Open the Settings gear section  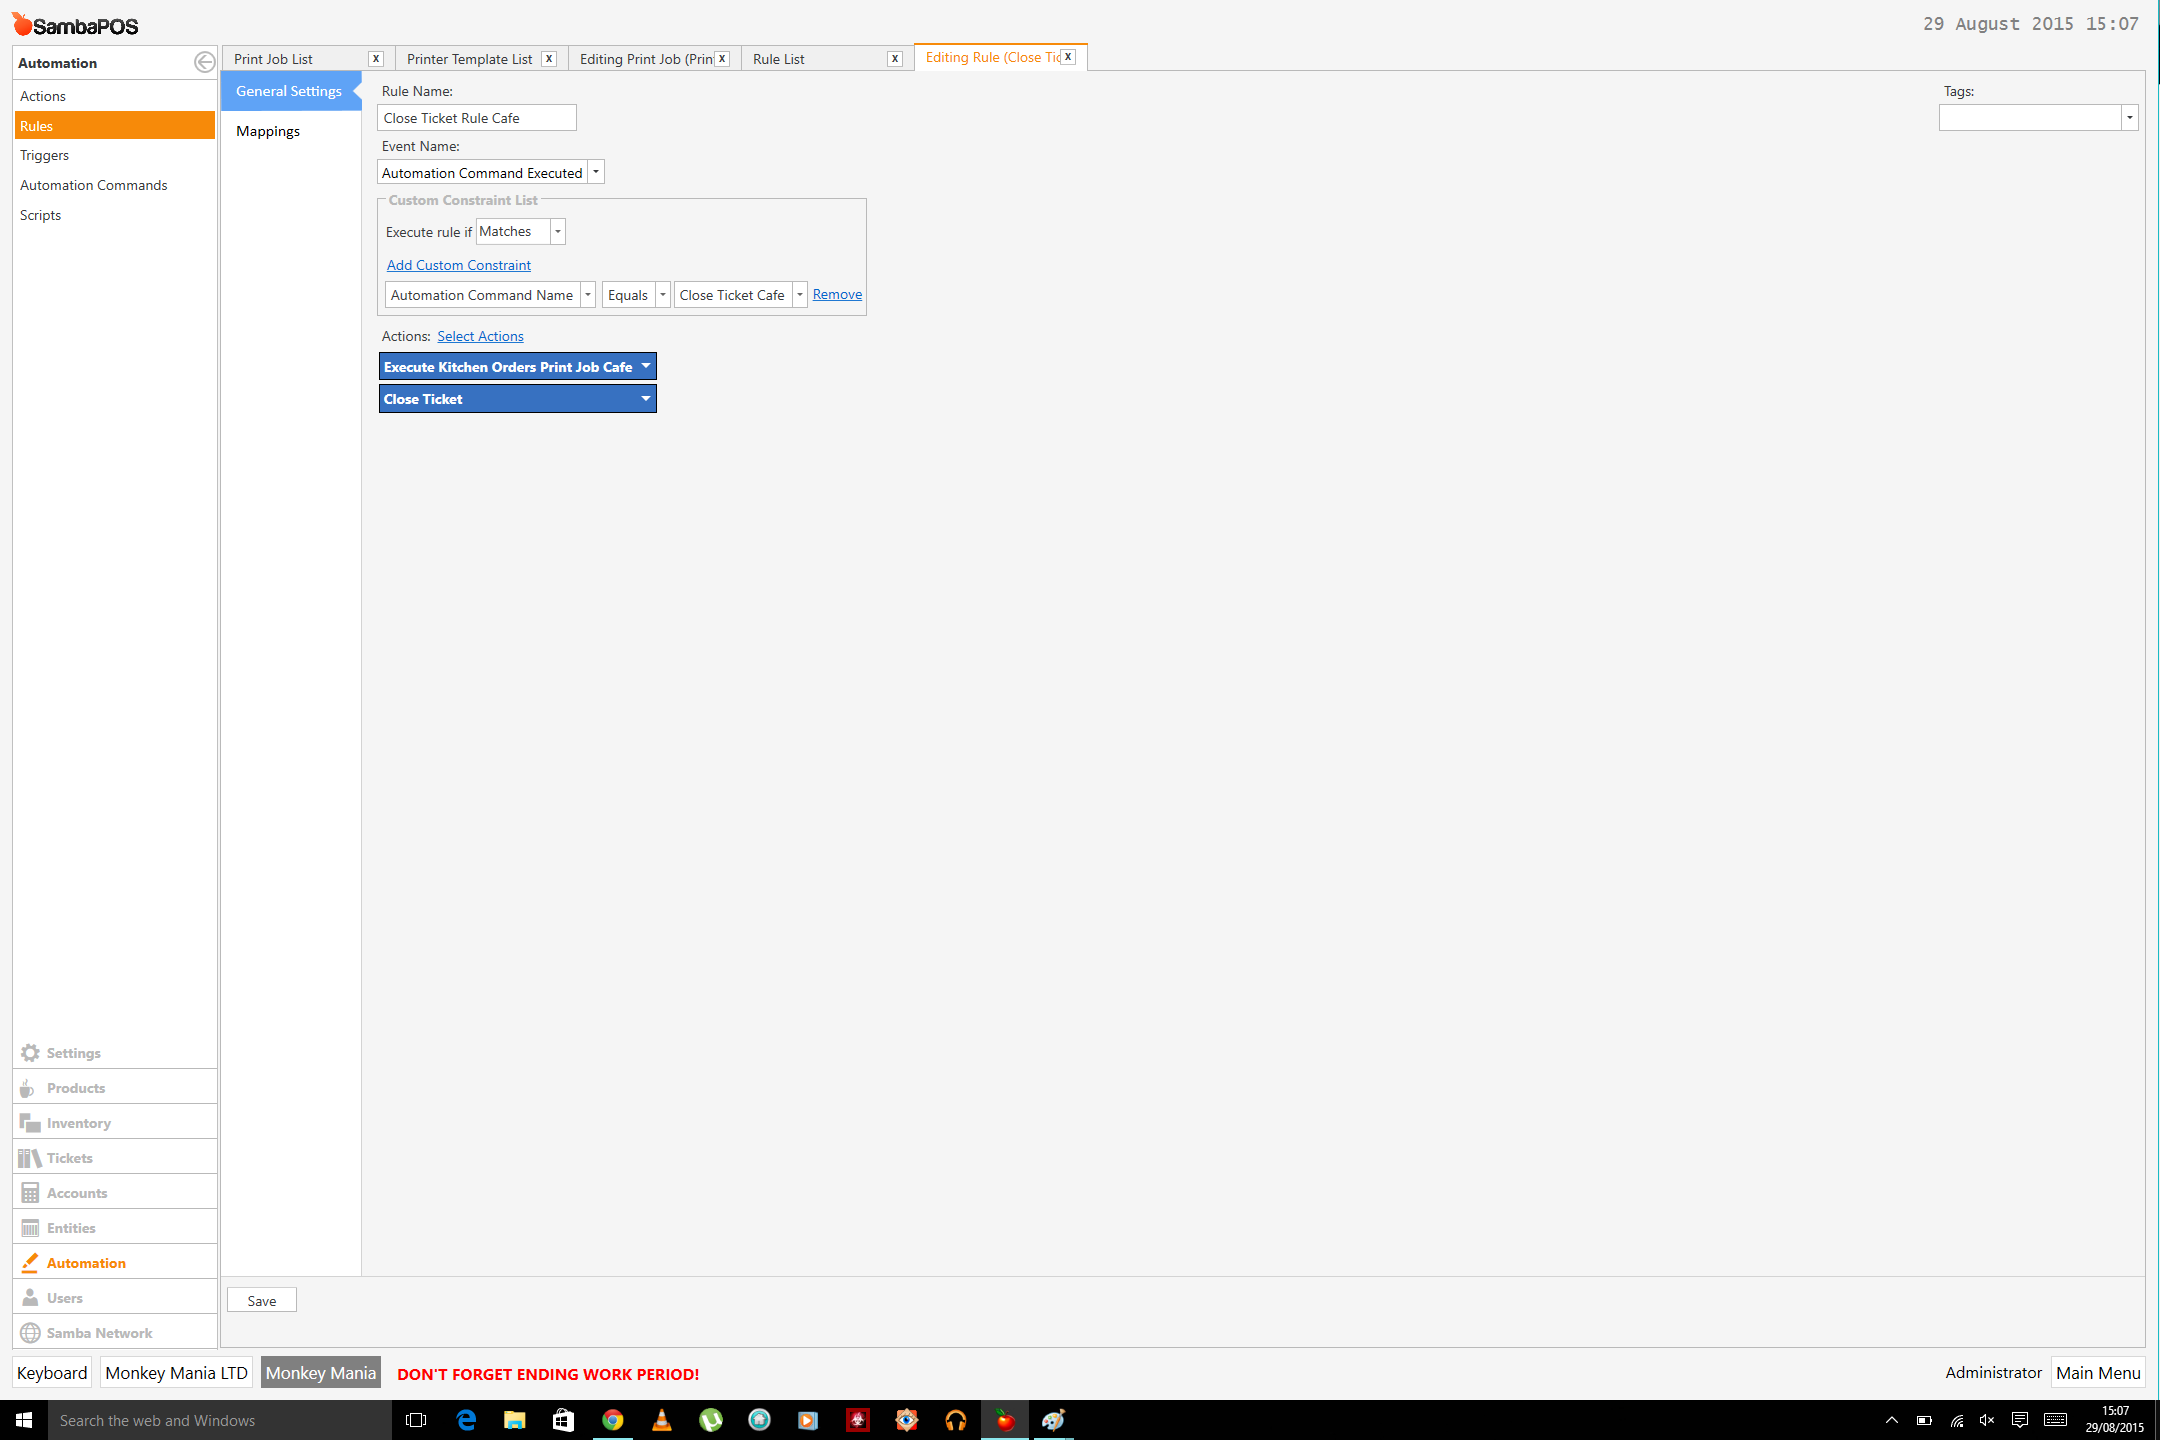[31, 1053]
